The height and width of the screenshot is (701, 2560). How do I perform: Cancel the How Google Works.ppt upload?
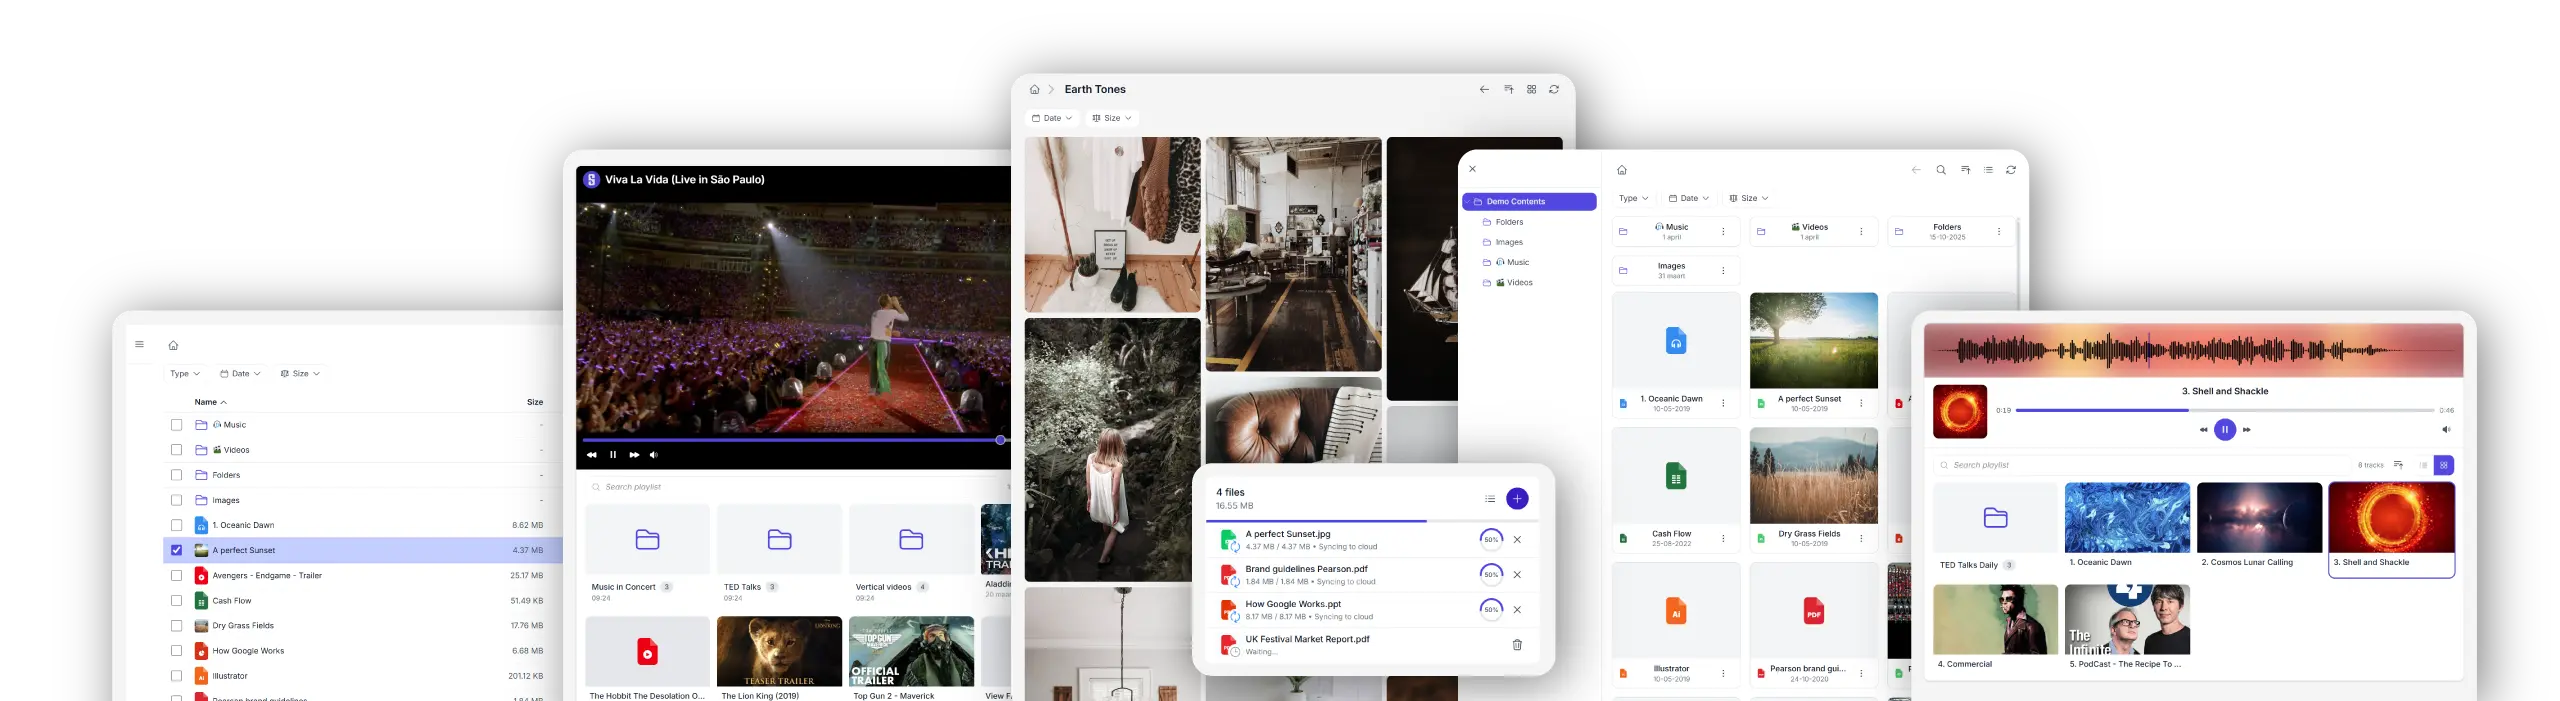point(1517,609)
